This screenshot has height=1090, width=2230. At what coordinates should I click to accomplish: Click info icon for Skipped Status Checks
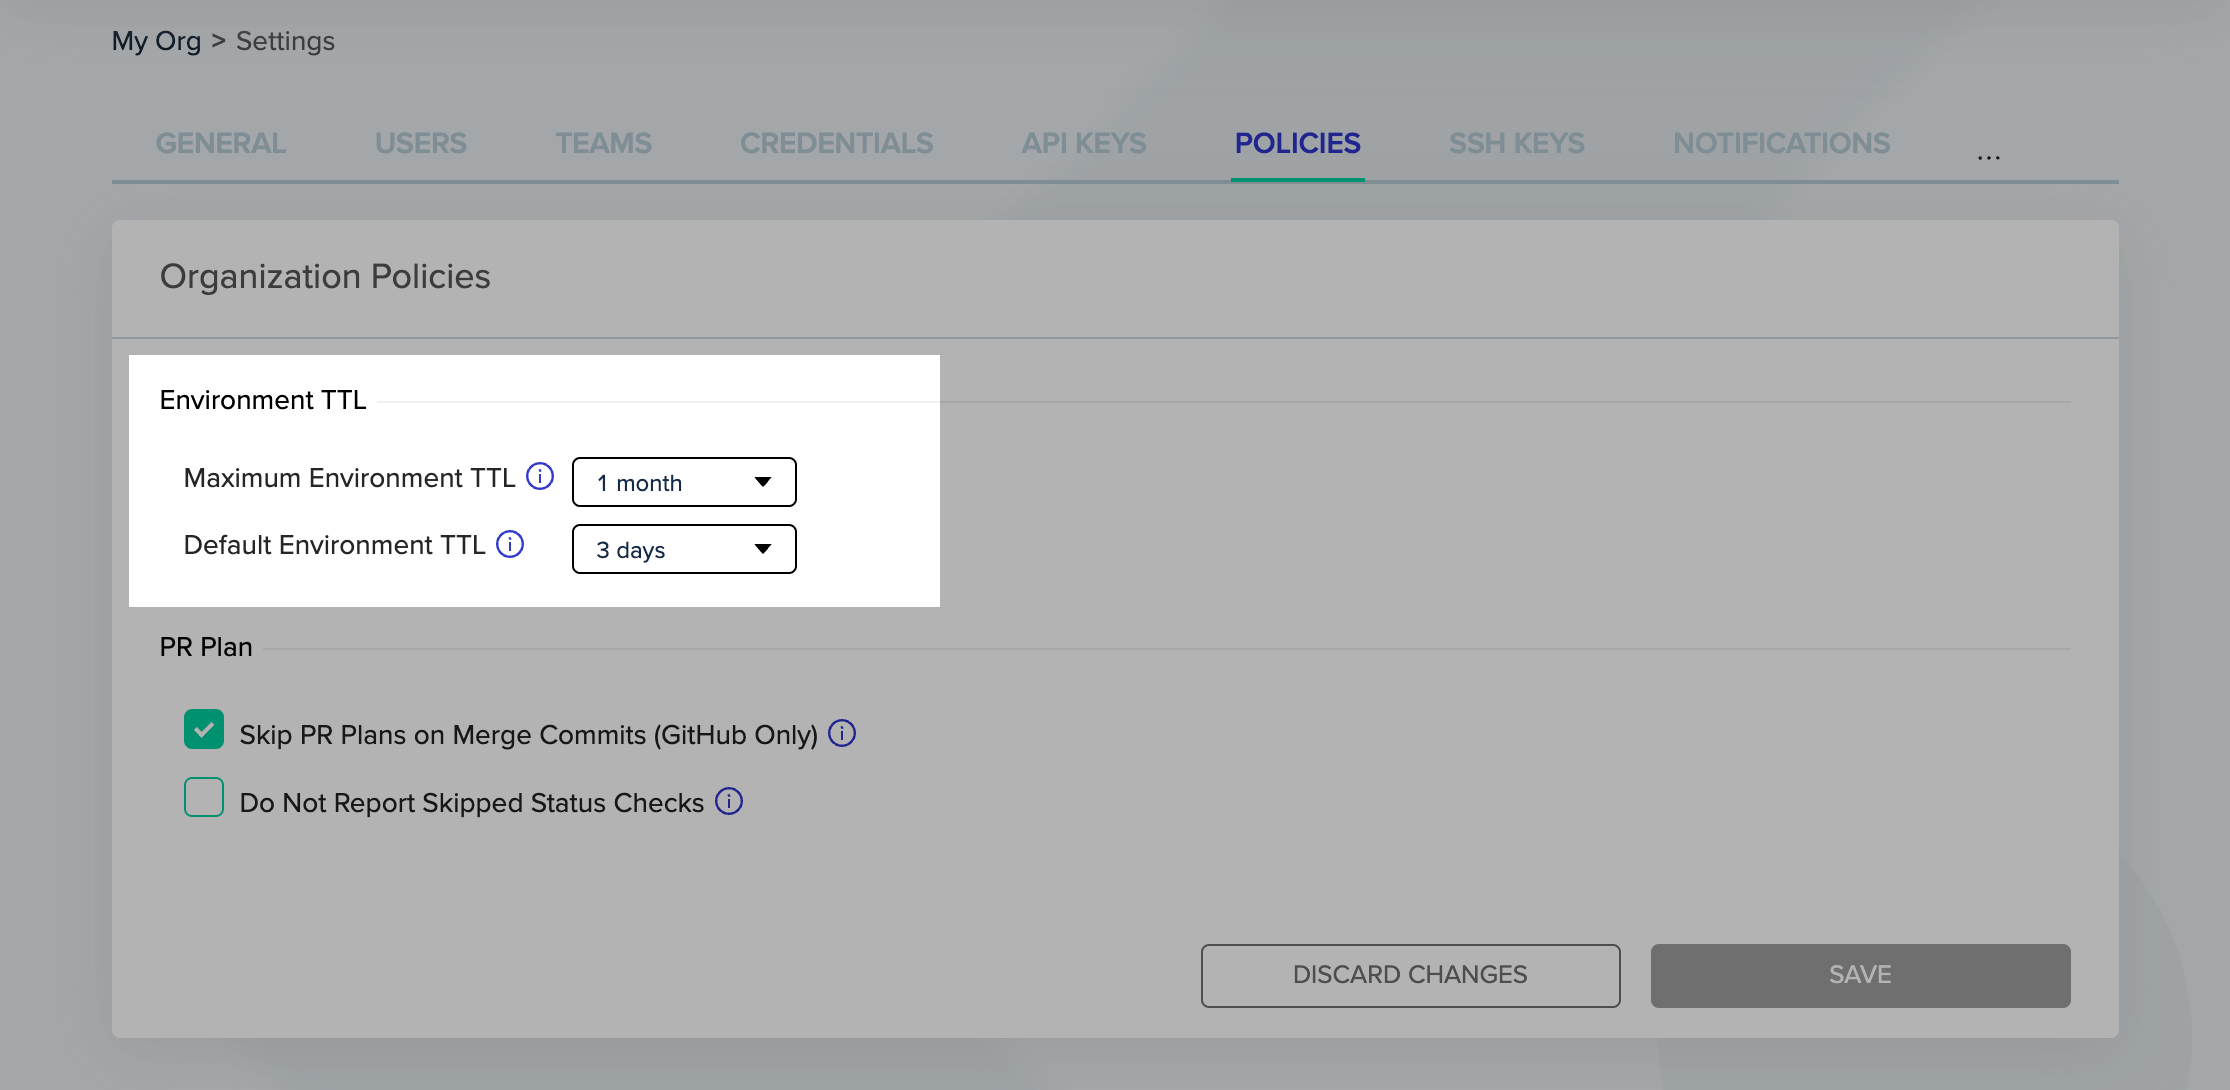729,802
